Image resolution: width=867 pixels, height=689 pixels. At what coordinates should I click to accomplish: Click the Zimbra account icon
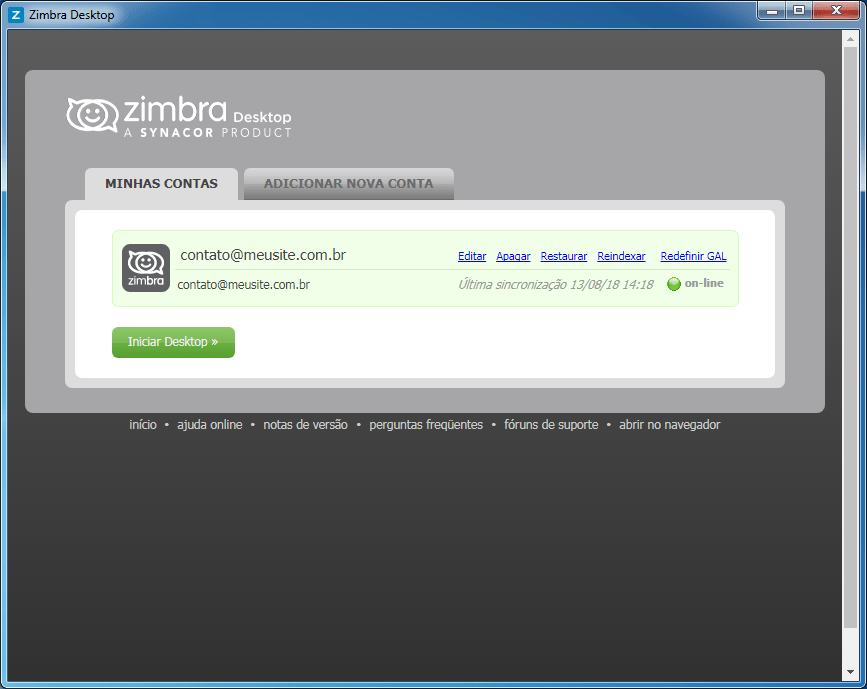[x=146, y=268]
